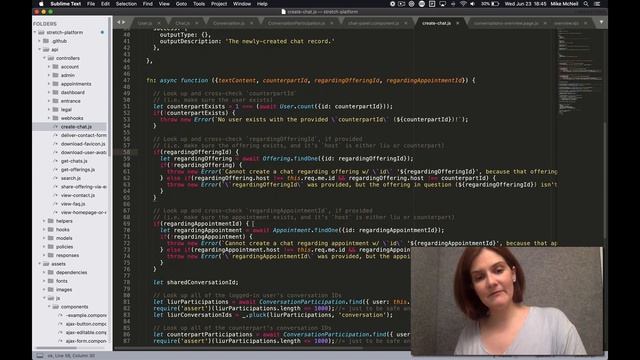Screen dimensions: 640x360
Task: Click the helpers folder icon
Action: 51,221
